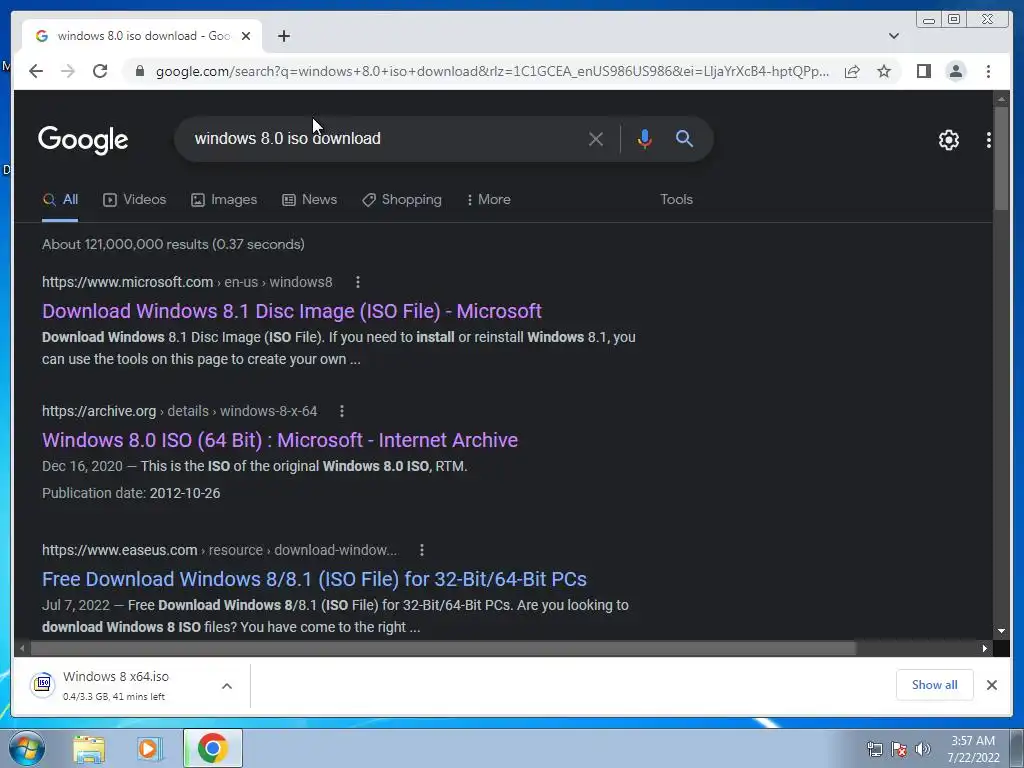Click 'About 121,000,000 results' text
Viewport: 1024px width, 768px height.
point(173,244)
